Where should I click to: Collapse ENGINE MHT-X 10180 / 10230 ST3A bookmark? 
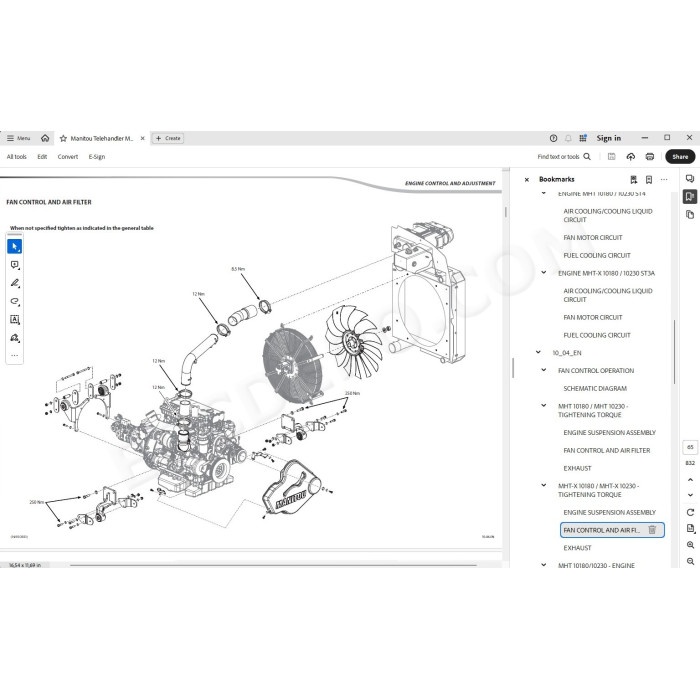pos(544,272)
